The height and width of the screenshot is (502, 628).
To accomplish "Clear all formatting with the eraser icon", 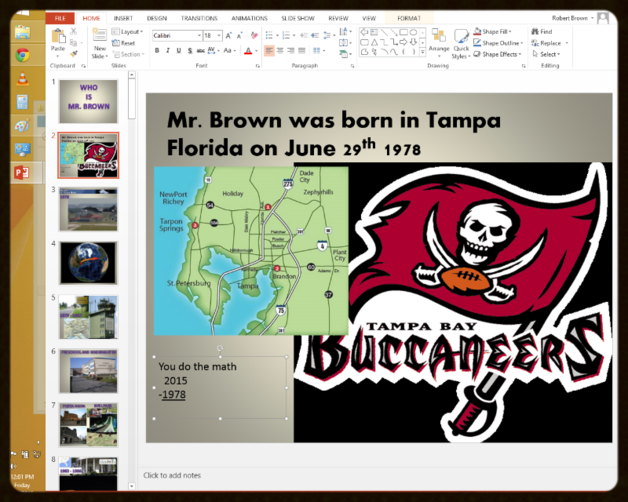I will (254, 36).
